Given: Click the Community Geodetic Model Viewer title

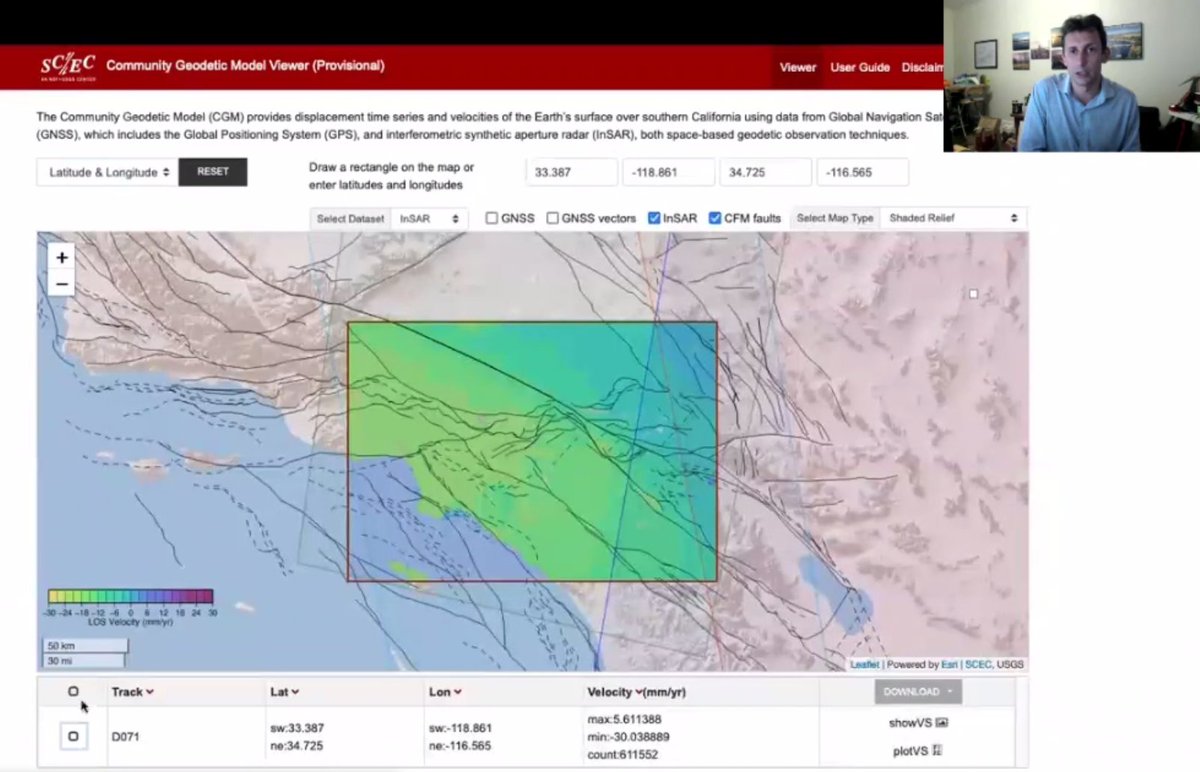Looking at the screenshot, I should click(245, 66).
